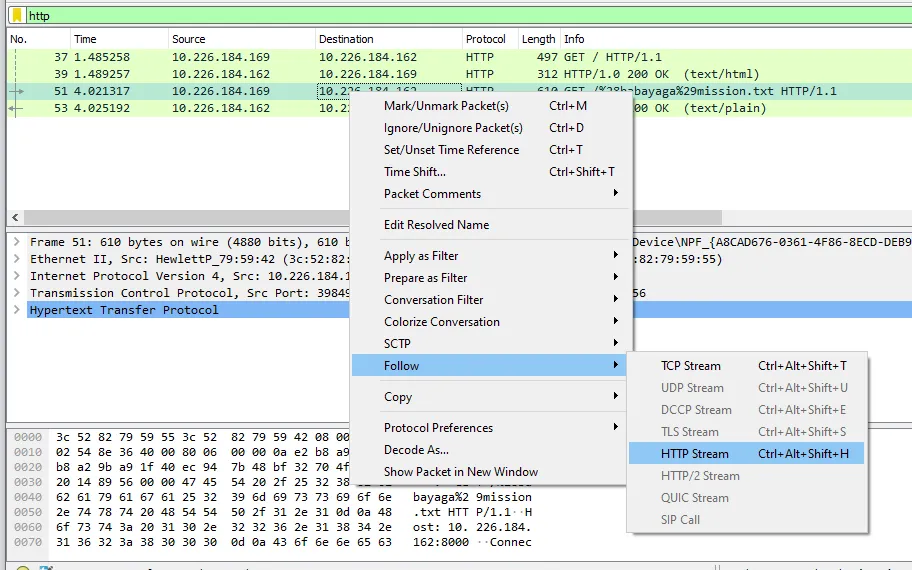Sort by the Protocol column header
This screenshot has width=912, height=570.
pos(490,39)
